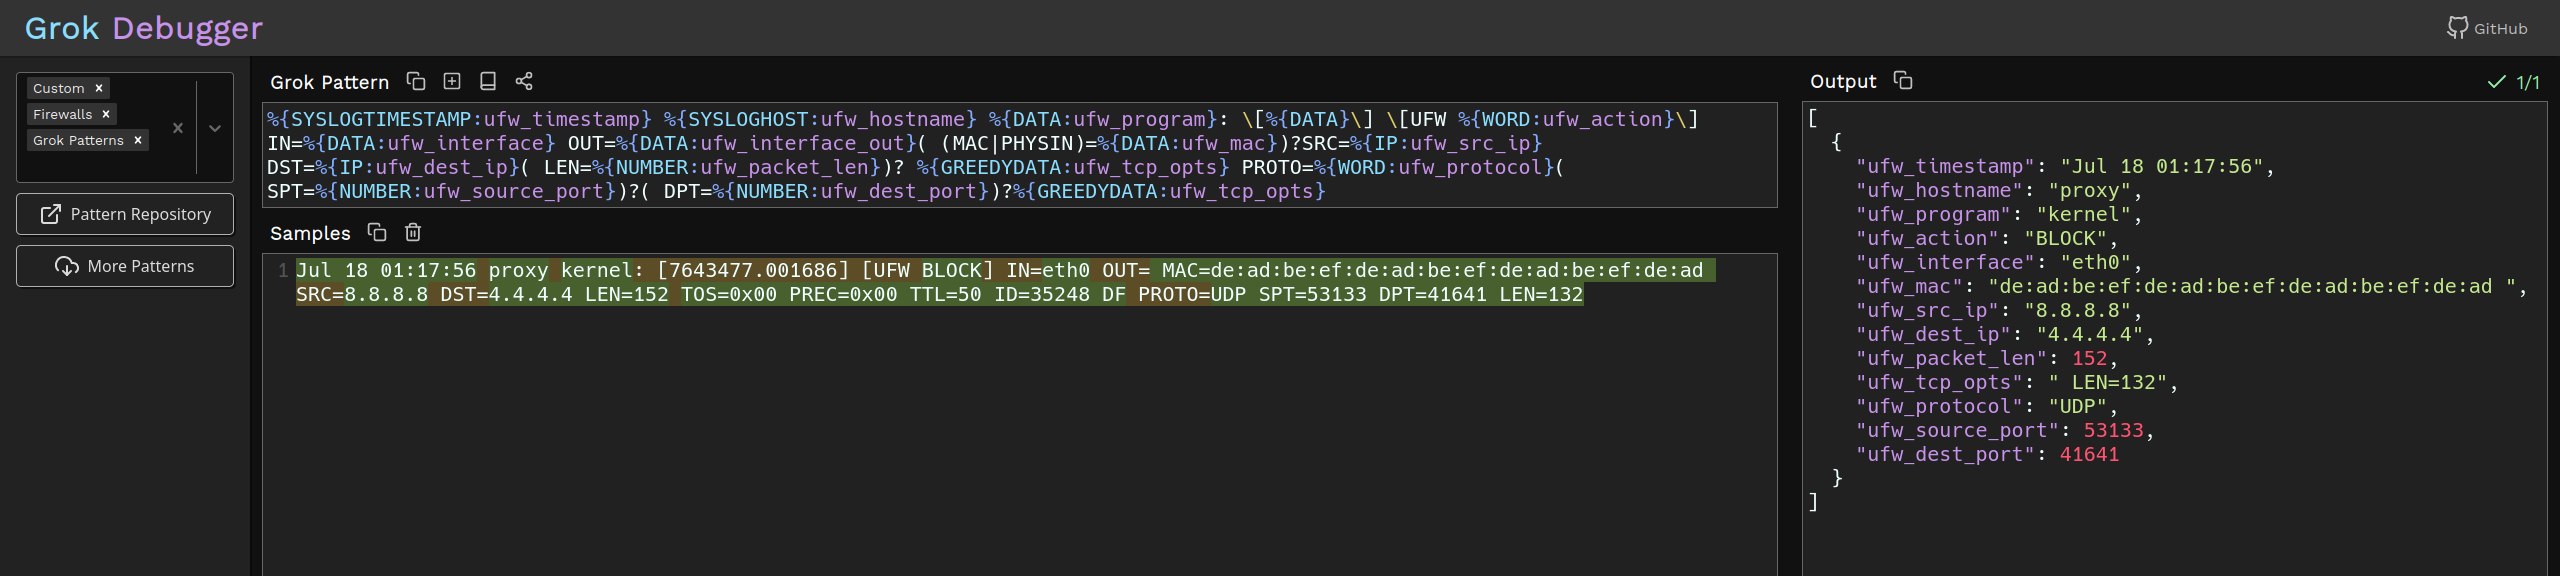Remove the Custom tag
2560x576 pixels.
pos(99,88)
